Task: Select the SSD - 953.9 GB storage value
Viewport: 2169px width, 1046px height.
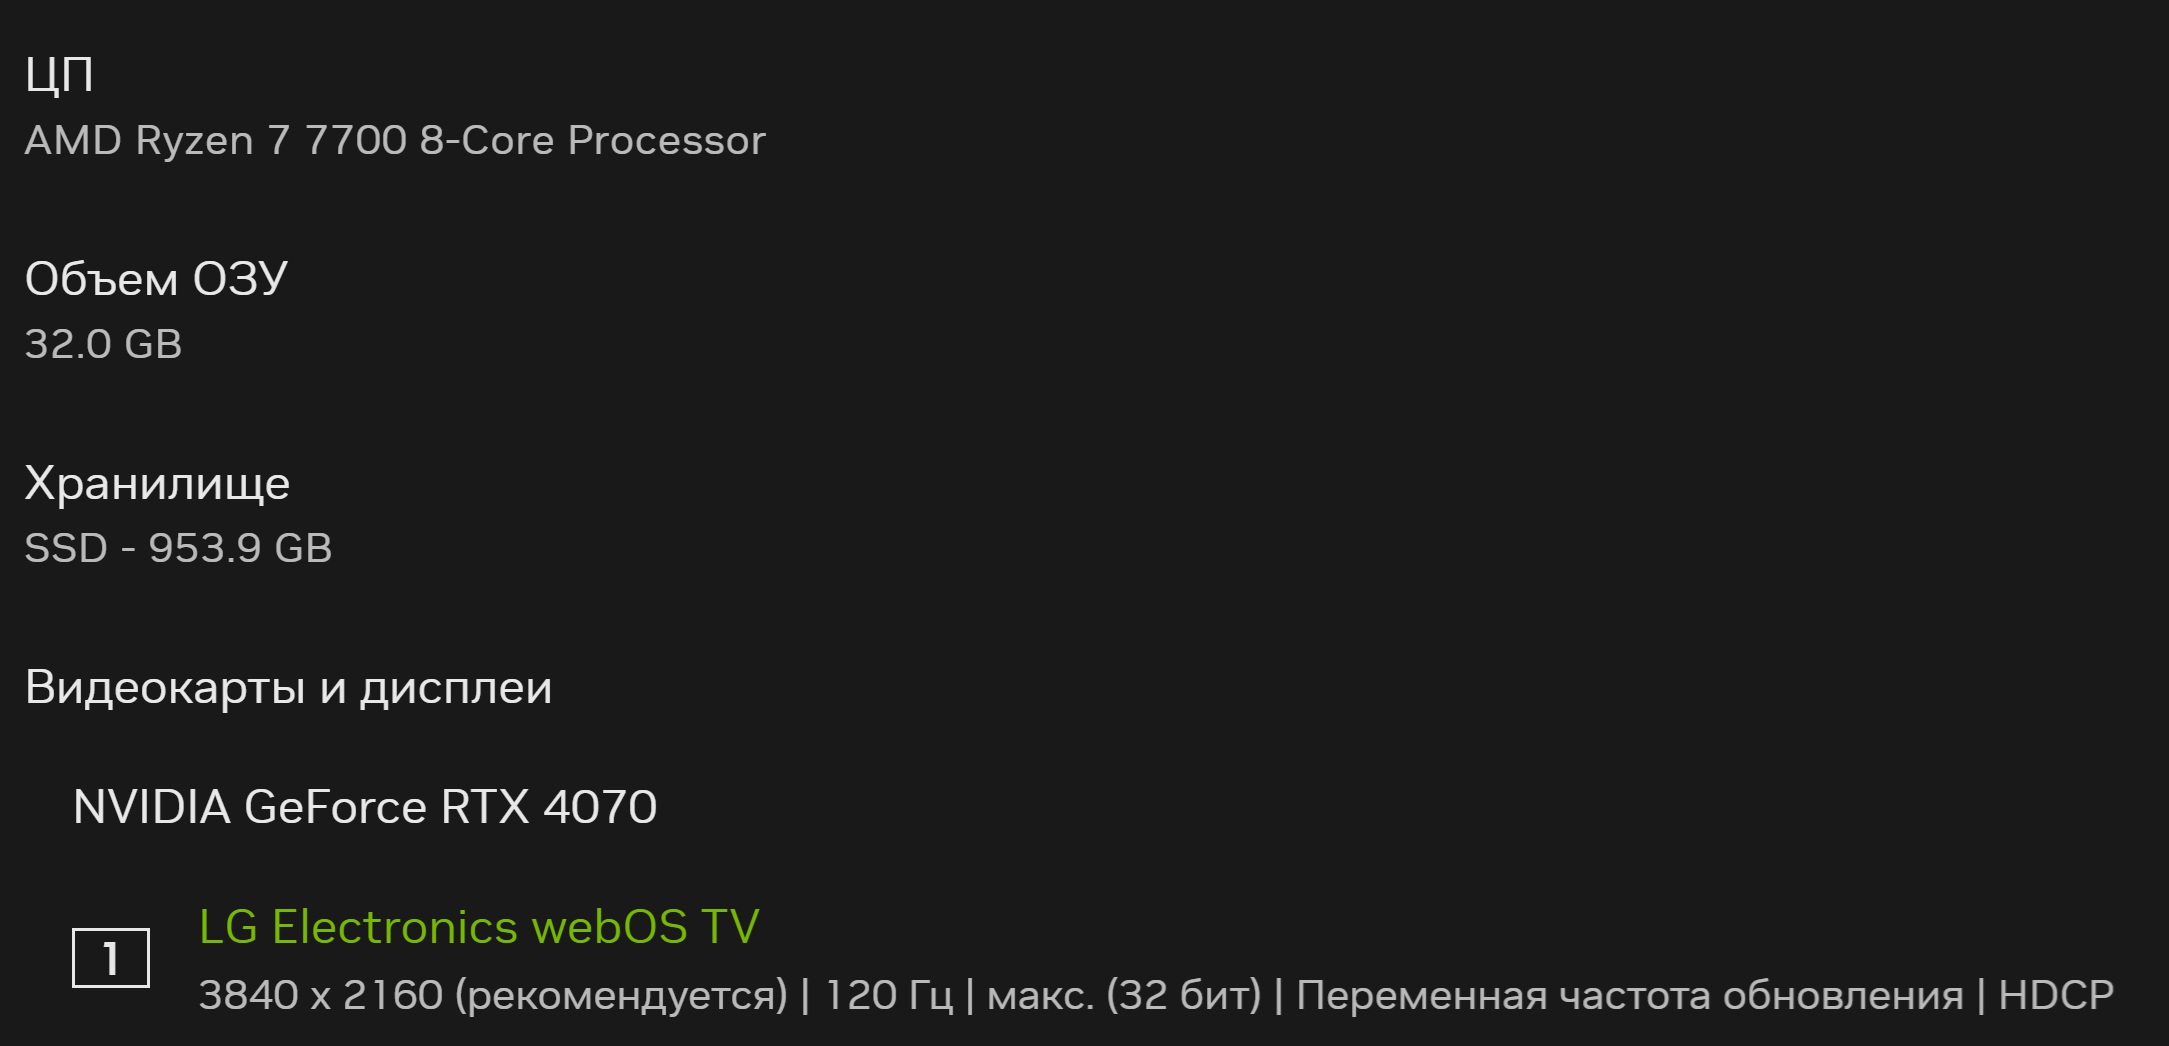Action: (178, 548)
